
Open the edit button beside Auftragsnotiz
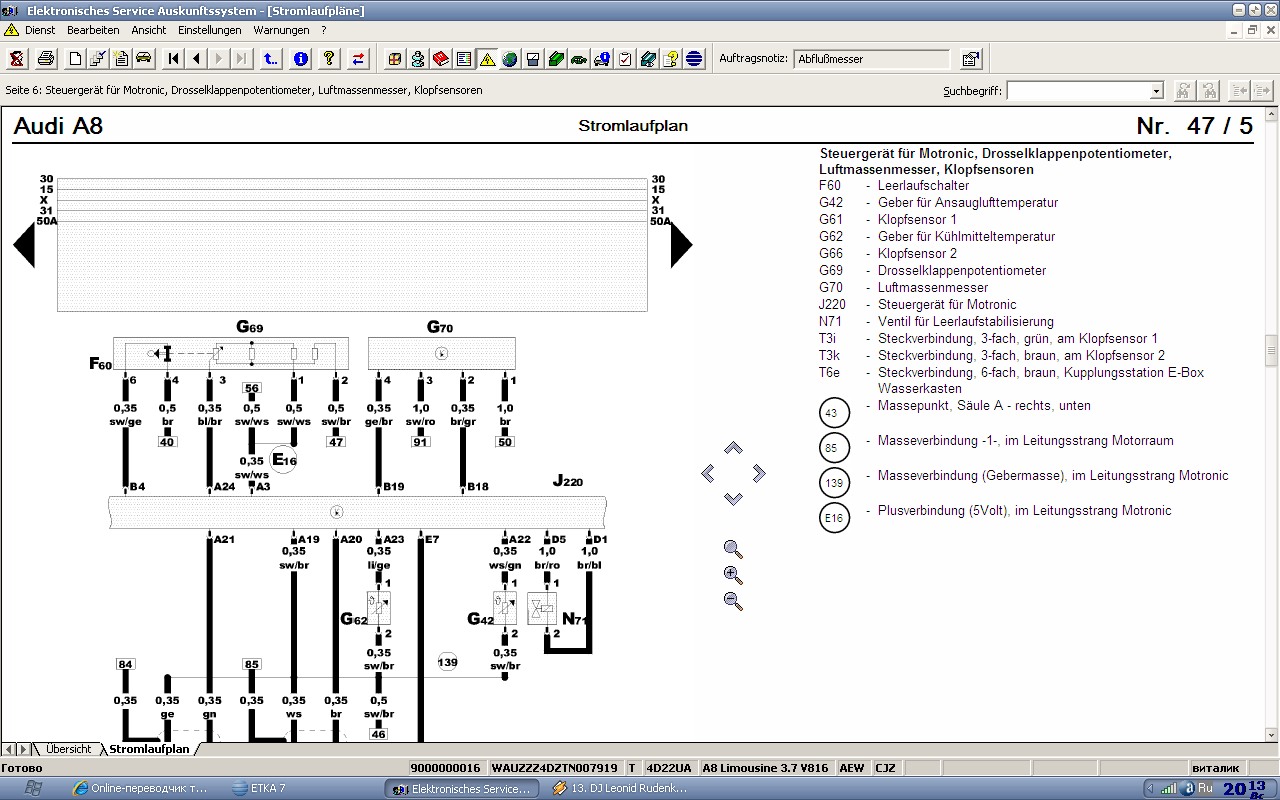[970, 59]
